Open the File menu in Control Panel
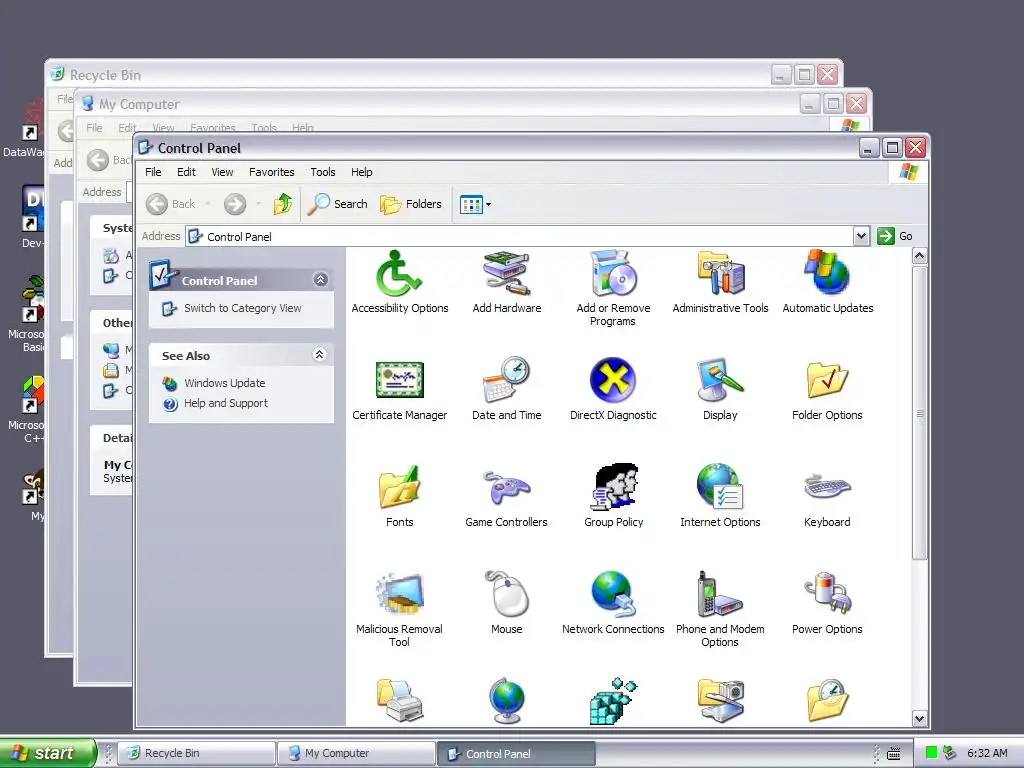The height and width of the screenshot is (768, 1024). [153, 172]
